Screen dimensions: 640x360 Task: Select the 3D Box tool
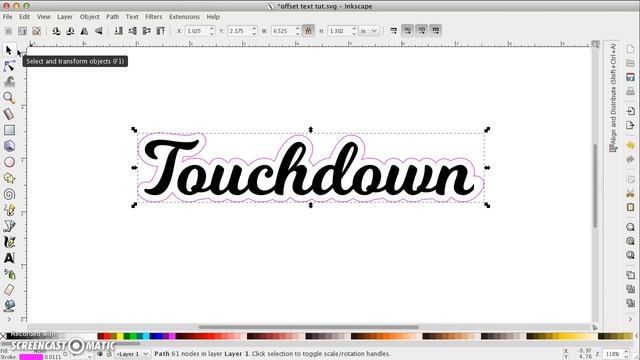click(x=9, y=146)
